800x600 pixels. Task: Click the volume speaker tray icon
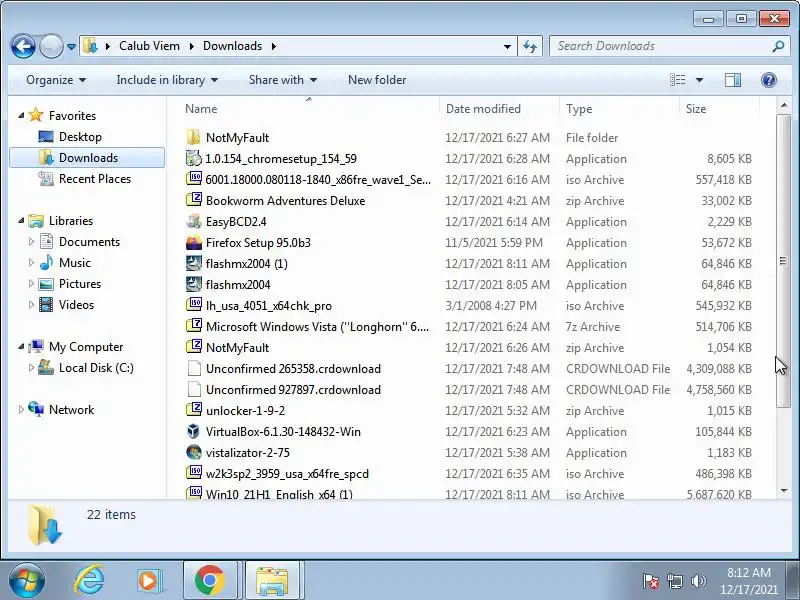point(698,581)
